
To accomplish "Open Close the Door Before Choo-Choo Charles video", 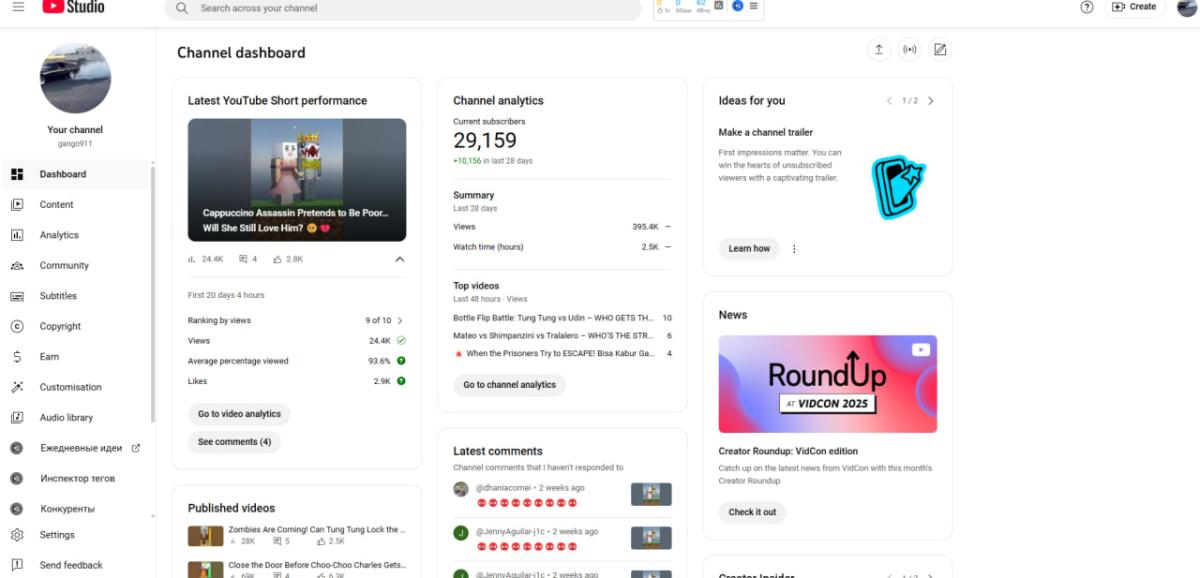I will [x=316, y=565].
